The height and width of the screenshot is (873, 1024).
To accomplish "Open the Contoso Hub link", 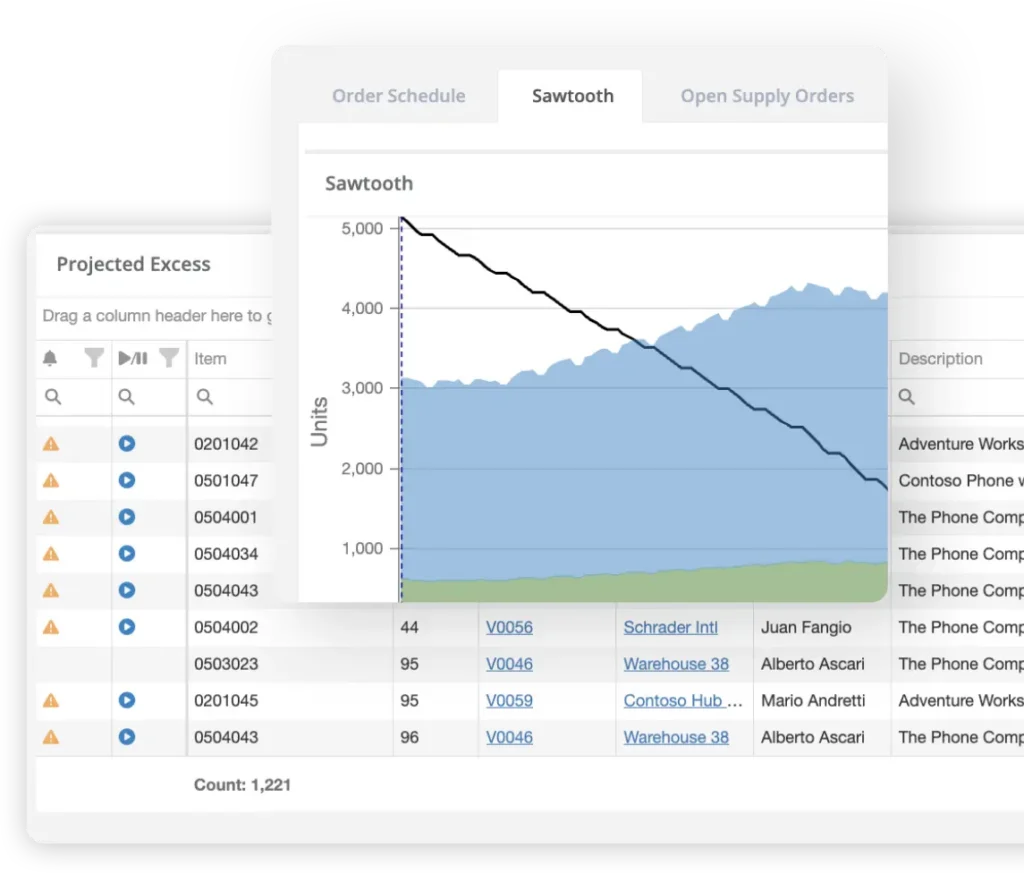I will pyautogui.click(x=682, y=701).
